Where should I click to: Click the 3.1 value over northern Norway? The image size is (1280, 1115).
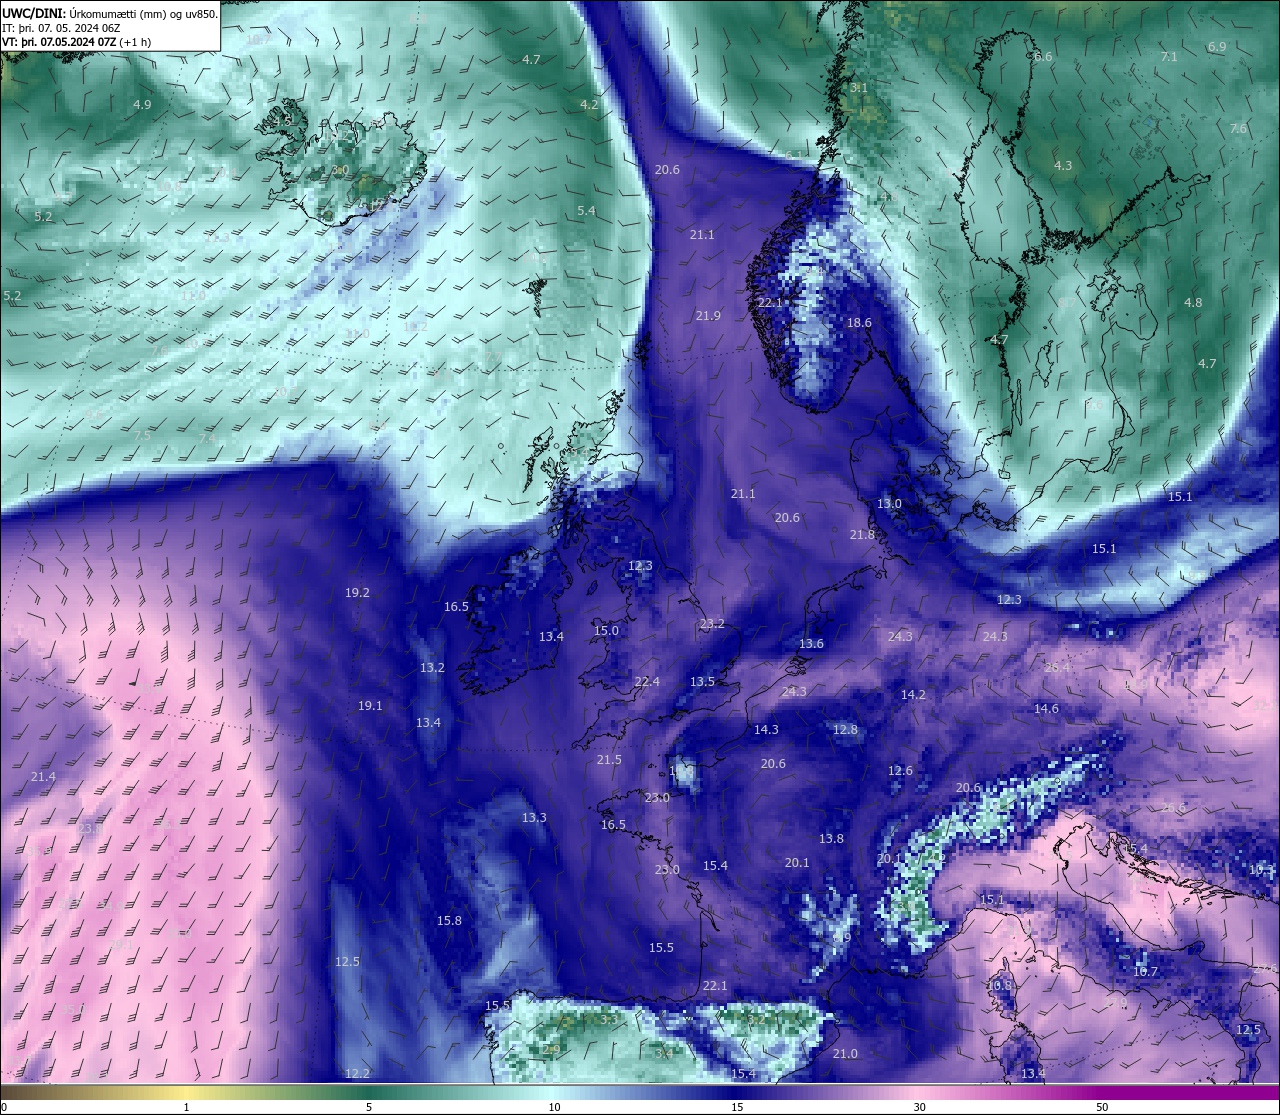pos(858,87)
